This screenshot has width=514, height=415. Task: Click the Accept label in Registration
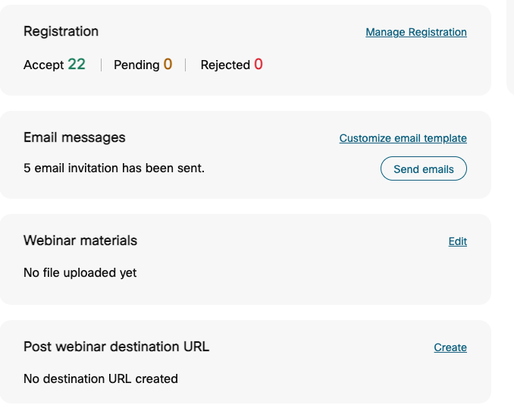(x=44, y=65)
